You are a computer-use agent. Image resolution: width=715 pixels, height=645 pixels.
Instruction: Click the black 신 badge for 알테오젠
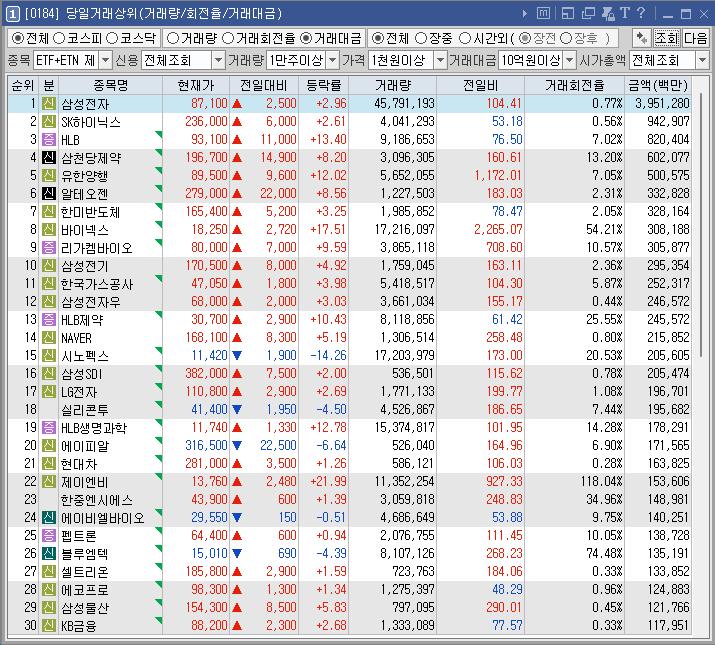(x=49, y=193)
